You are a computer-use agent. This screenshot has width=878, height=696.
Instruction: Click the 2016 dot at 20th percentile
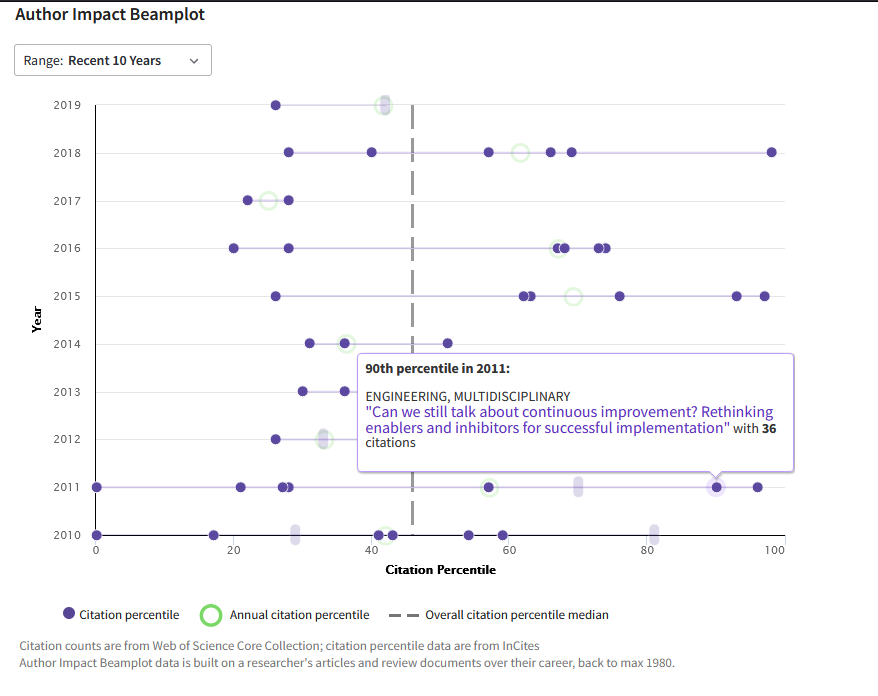click(x=233, y=248)
